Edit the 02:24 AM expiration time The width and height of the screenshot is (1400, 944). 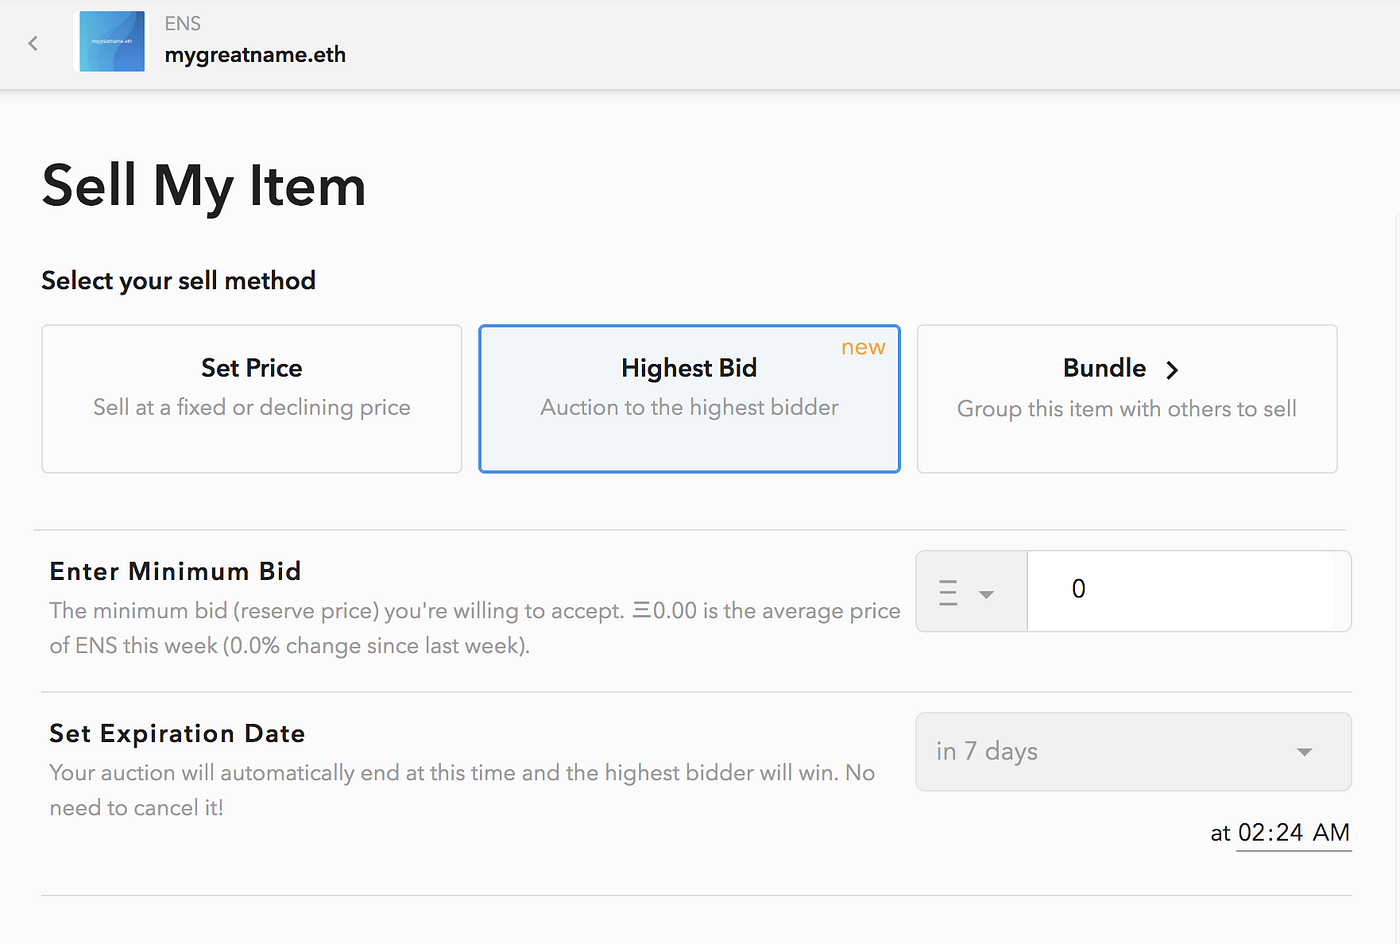(x=1294, y=833)
